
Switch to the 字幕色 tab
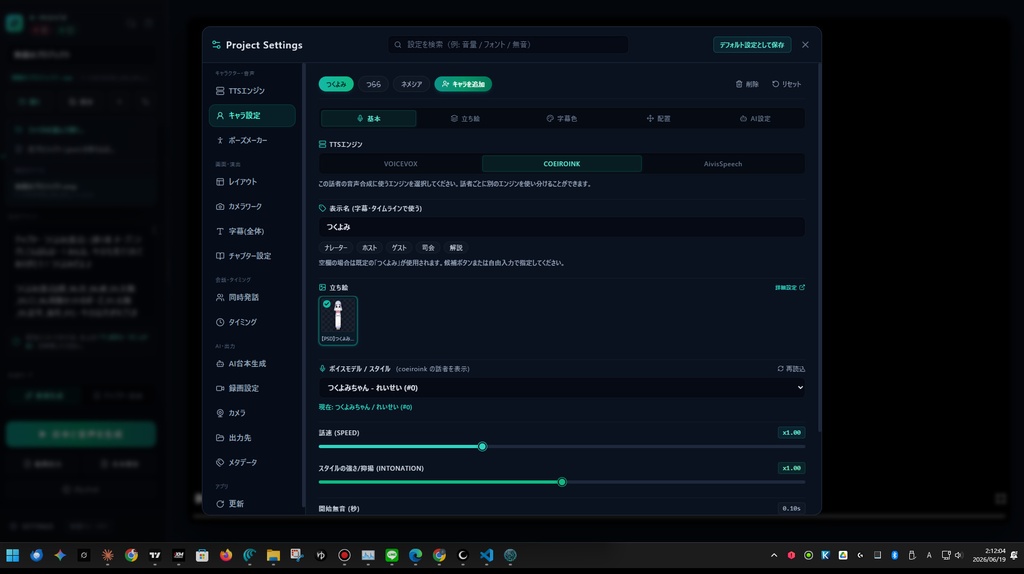[562, 119]
